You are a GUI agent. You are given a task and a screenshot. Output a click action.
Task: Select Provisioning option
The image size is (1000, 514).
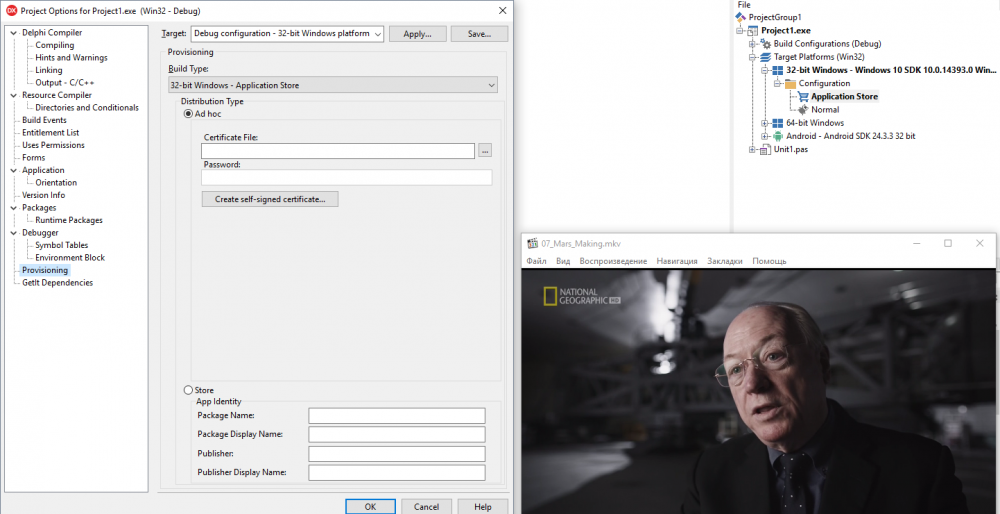coord(45,270)
